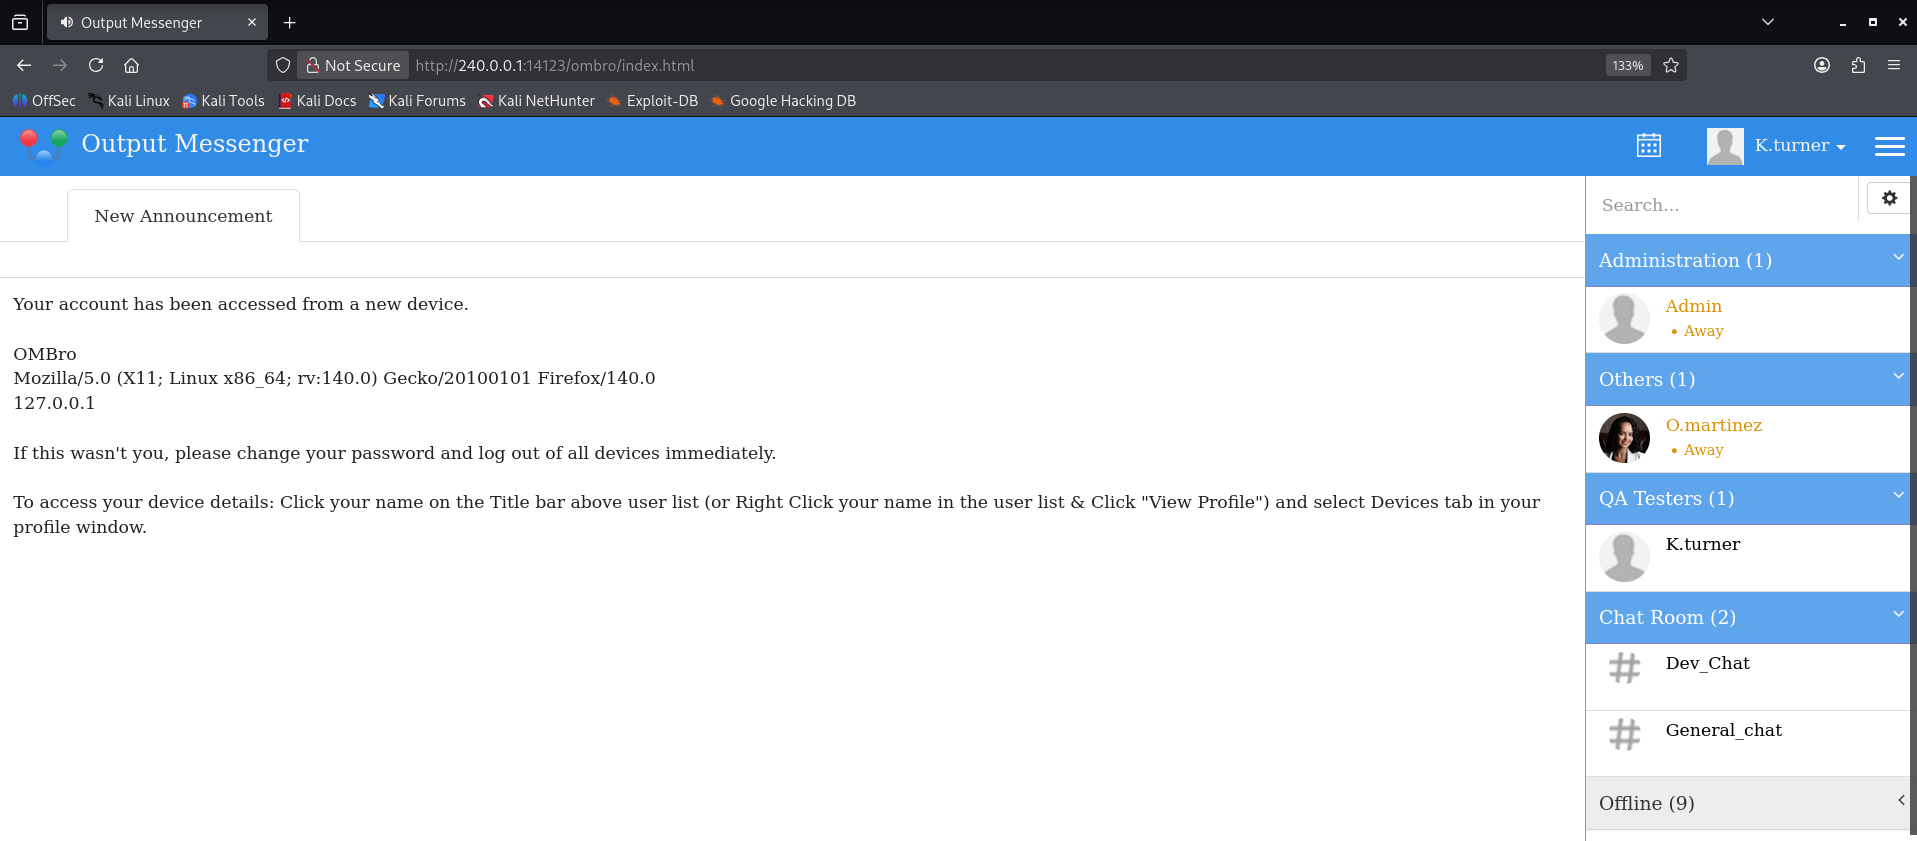The image size is (1917, 841).
Task: Open the Kali Tools bookmark
Action: coord(223,101)
